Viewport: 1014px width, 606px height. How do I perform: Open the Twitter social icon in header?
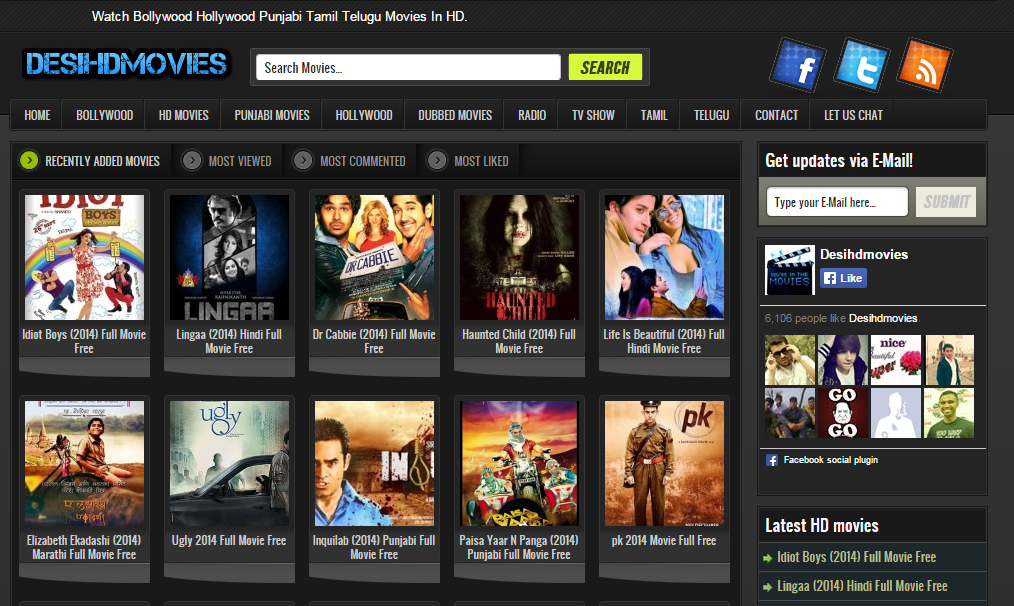click(861, 65)
